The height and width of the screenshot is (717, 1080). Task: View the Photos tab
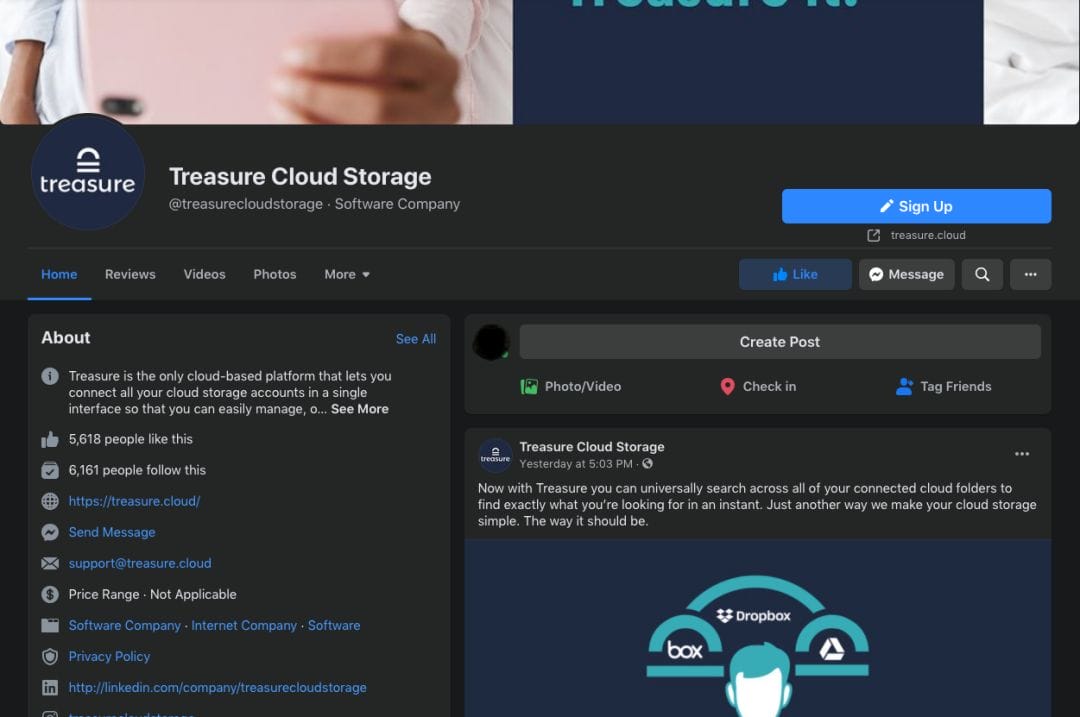coord(275,274)
